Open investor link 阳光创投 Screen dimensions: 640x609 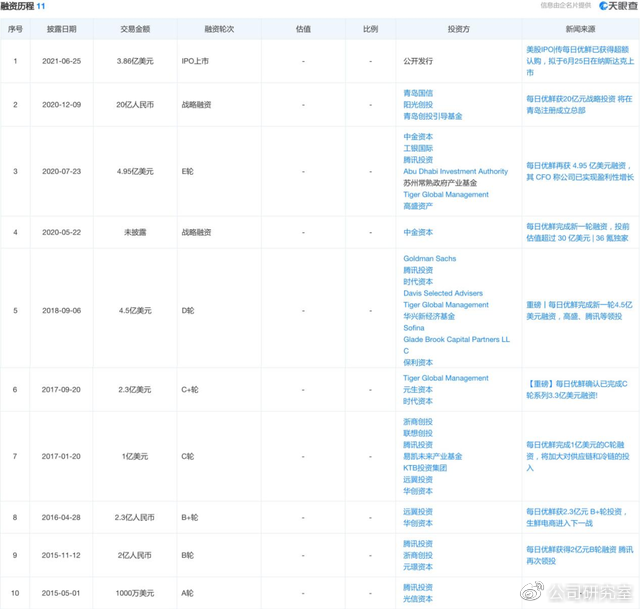(418, 104)
